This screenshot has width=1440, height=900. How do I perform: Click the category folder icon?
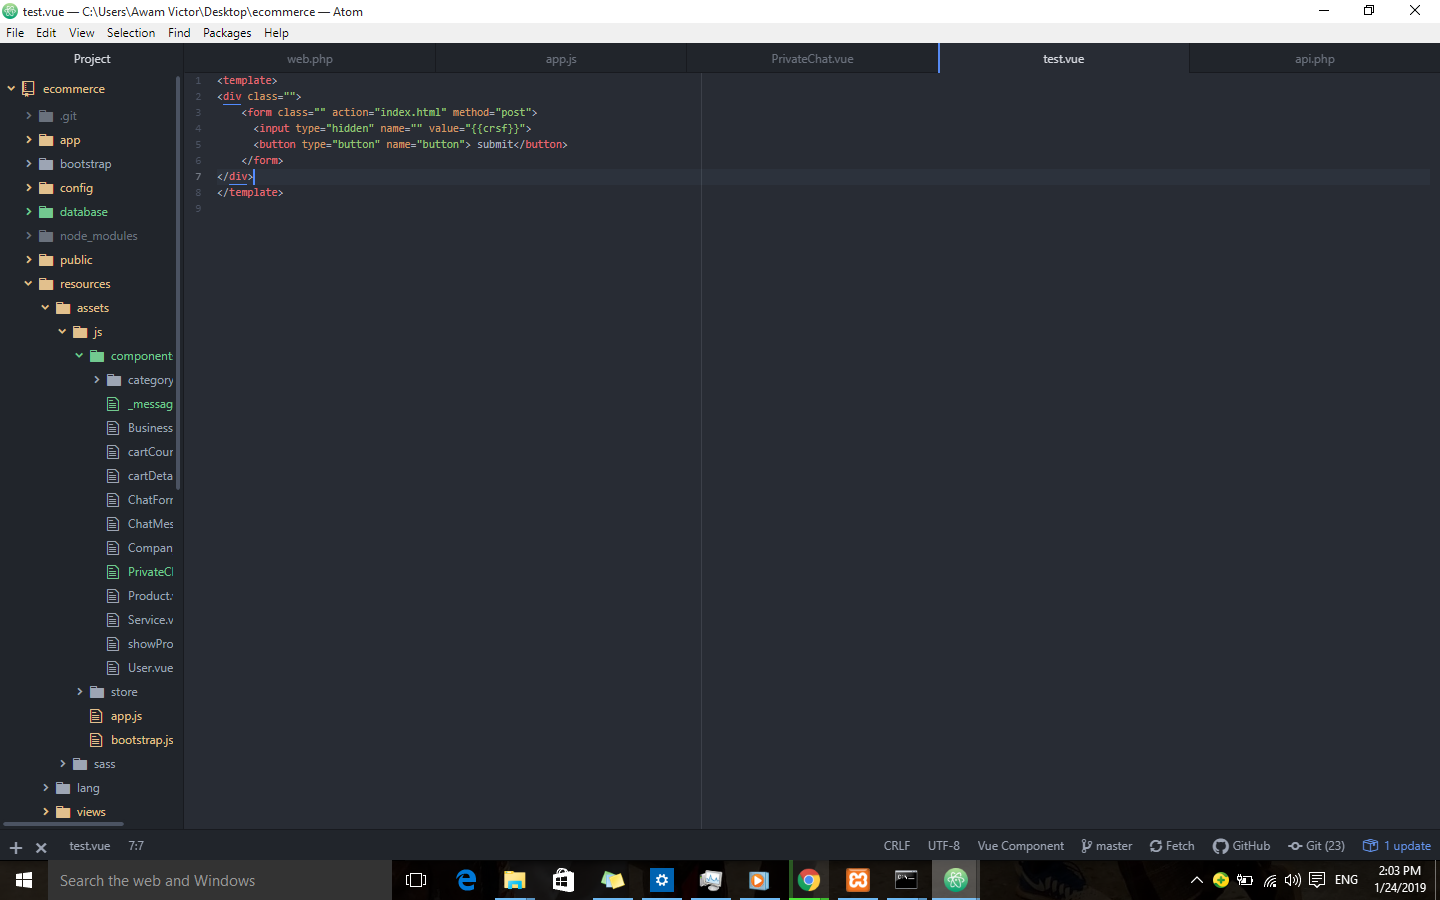tap(114, 380)
